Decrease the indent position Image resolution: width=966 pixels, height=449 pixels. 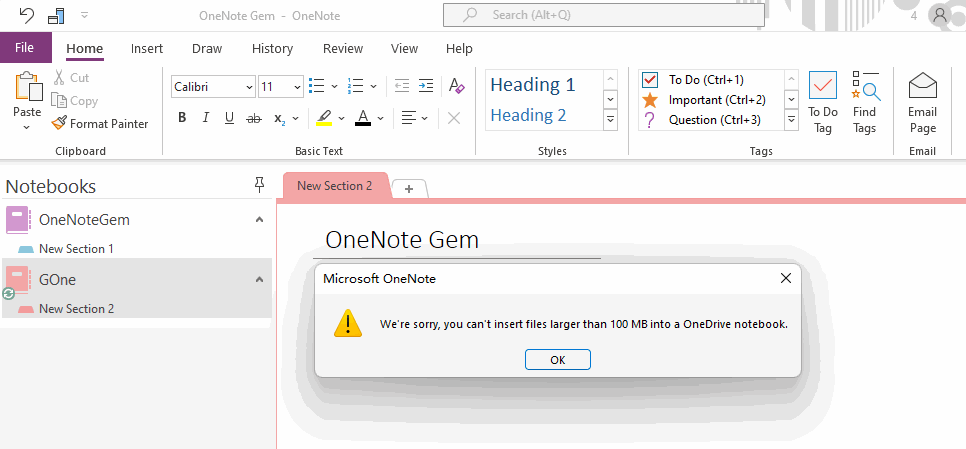[x=402, y=86]
